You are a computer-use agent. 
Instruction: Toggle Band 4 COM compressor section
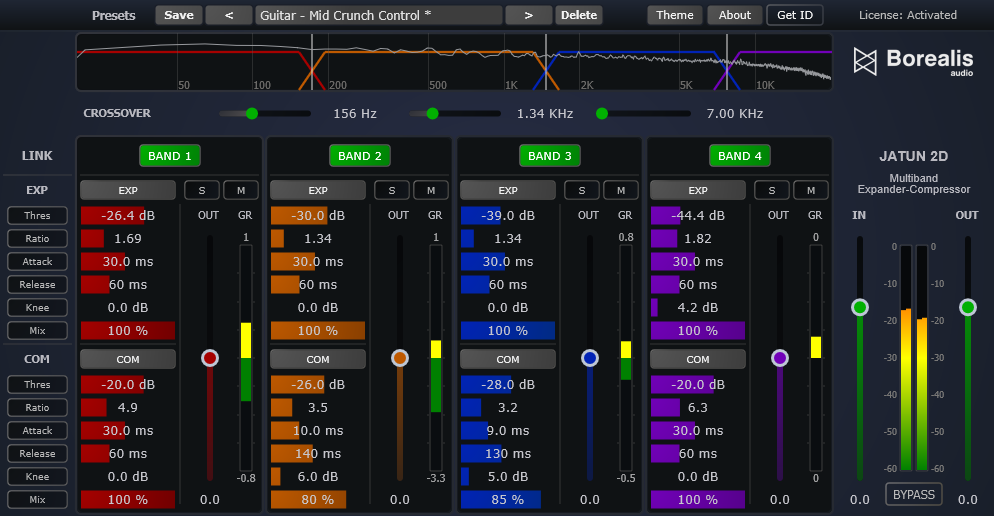point(698,359)
